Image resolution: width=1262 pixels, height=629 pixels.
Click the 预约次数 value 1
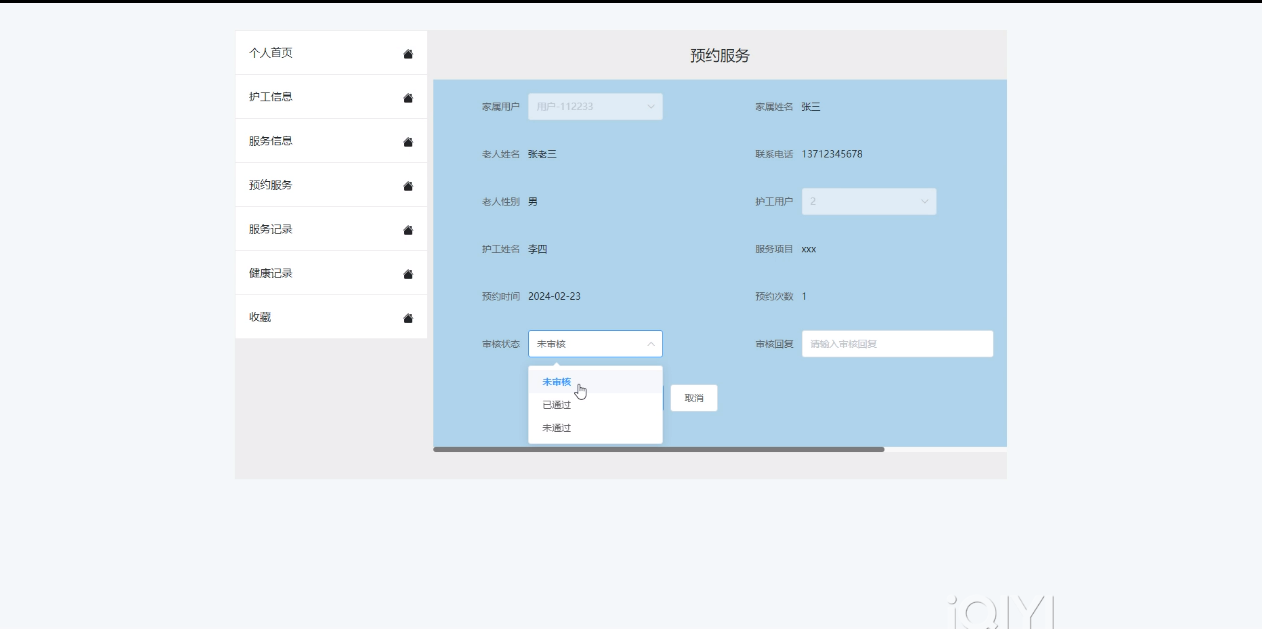click(804, 296)
